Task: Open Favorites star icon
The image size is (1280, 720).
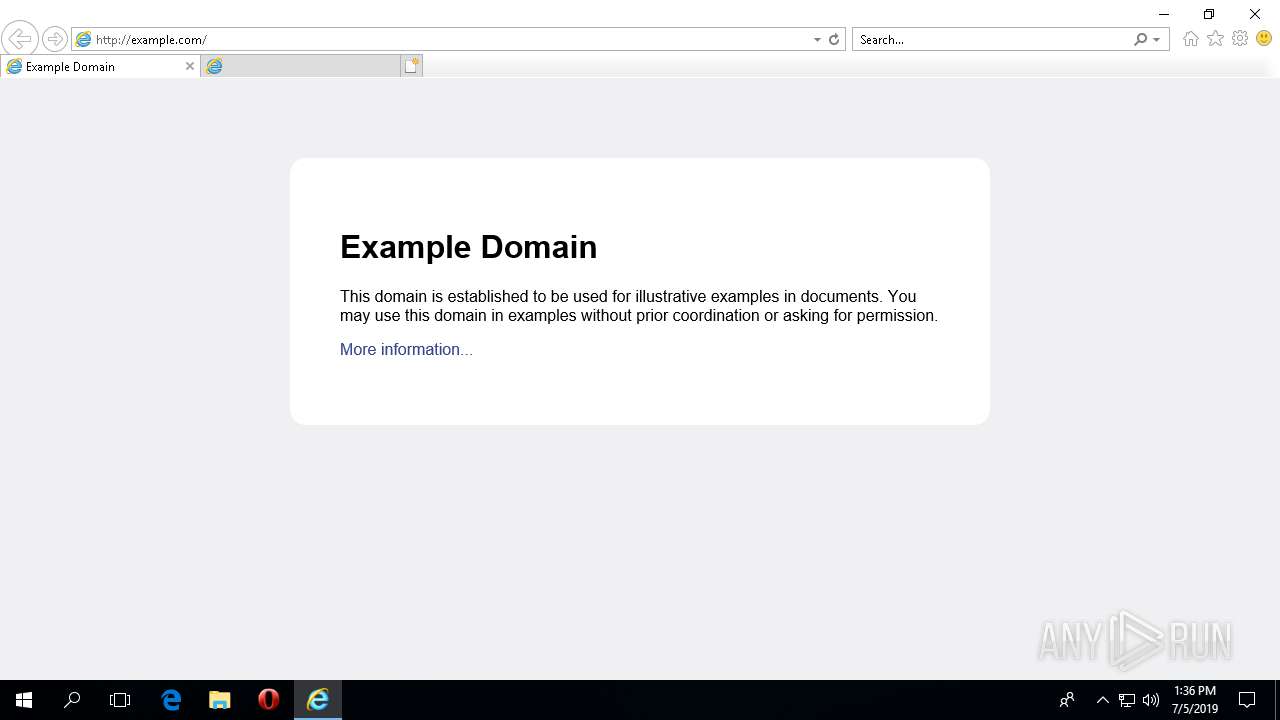Action: click(x=1215, y=39)
